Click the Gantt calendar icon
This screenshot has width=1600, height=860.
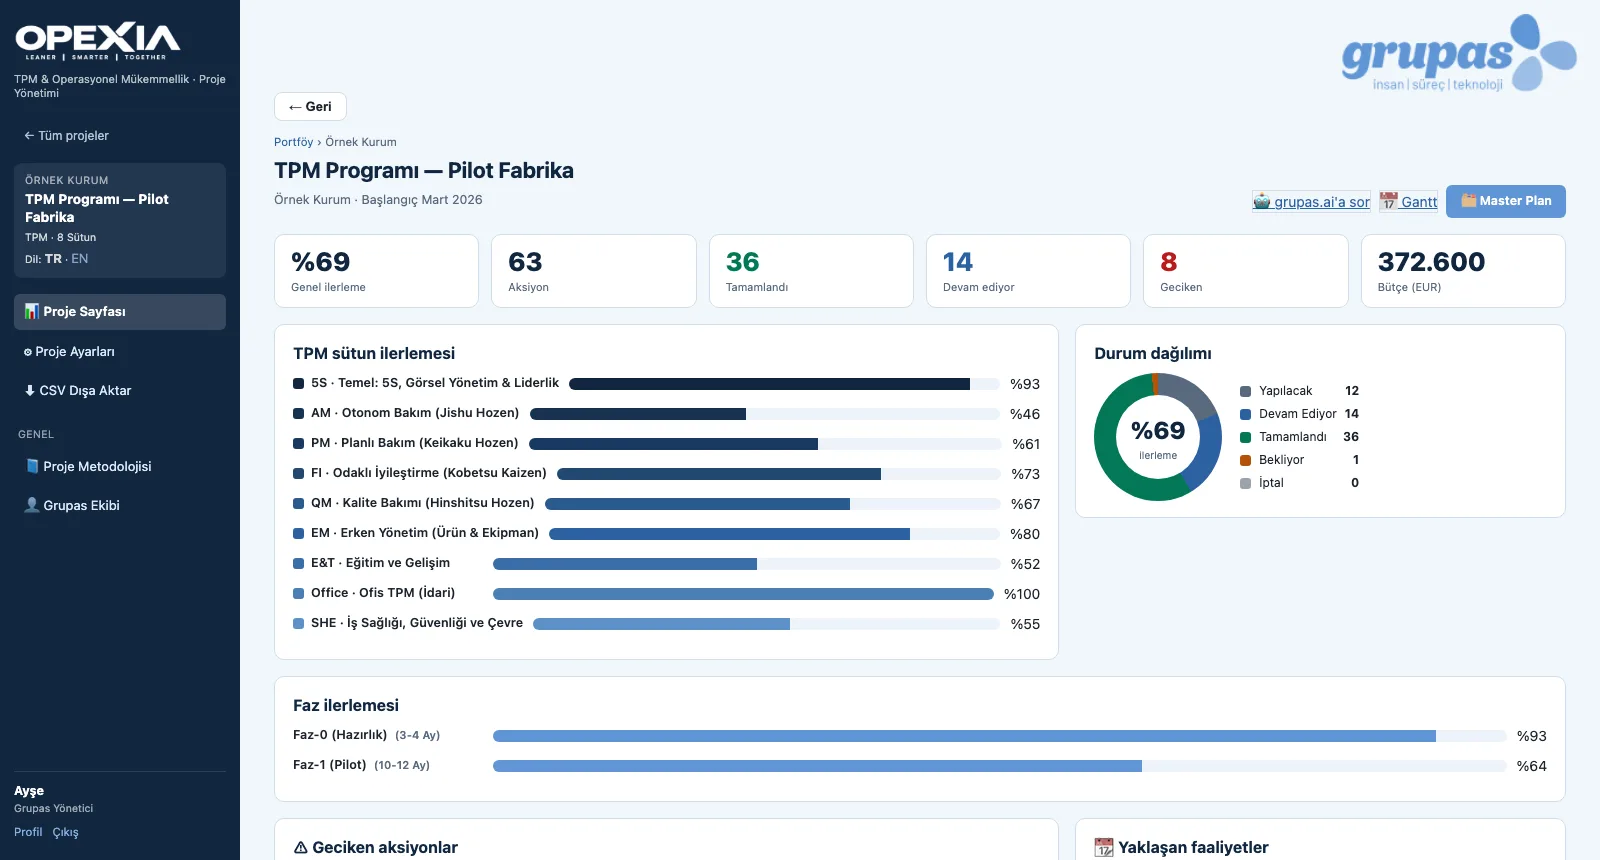pyautogui.click(x=1388, y=201)
